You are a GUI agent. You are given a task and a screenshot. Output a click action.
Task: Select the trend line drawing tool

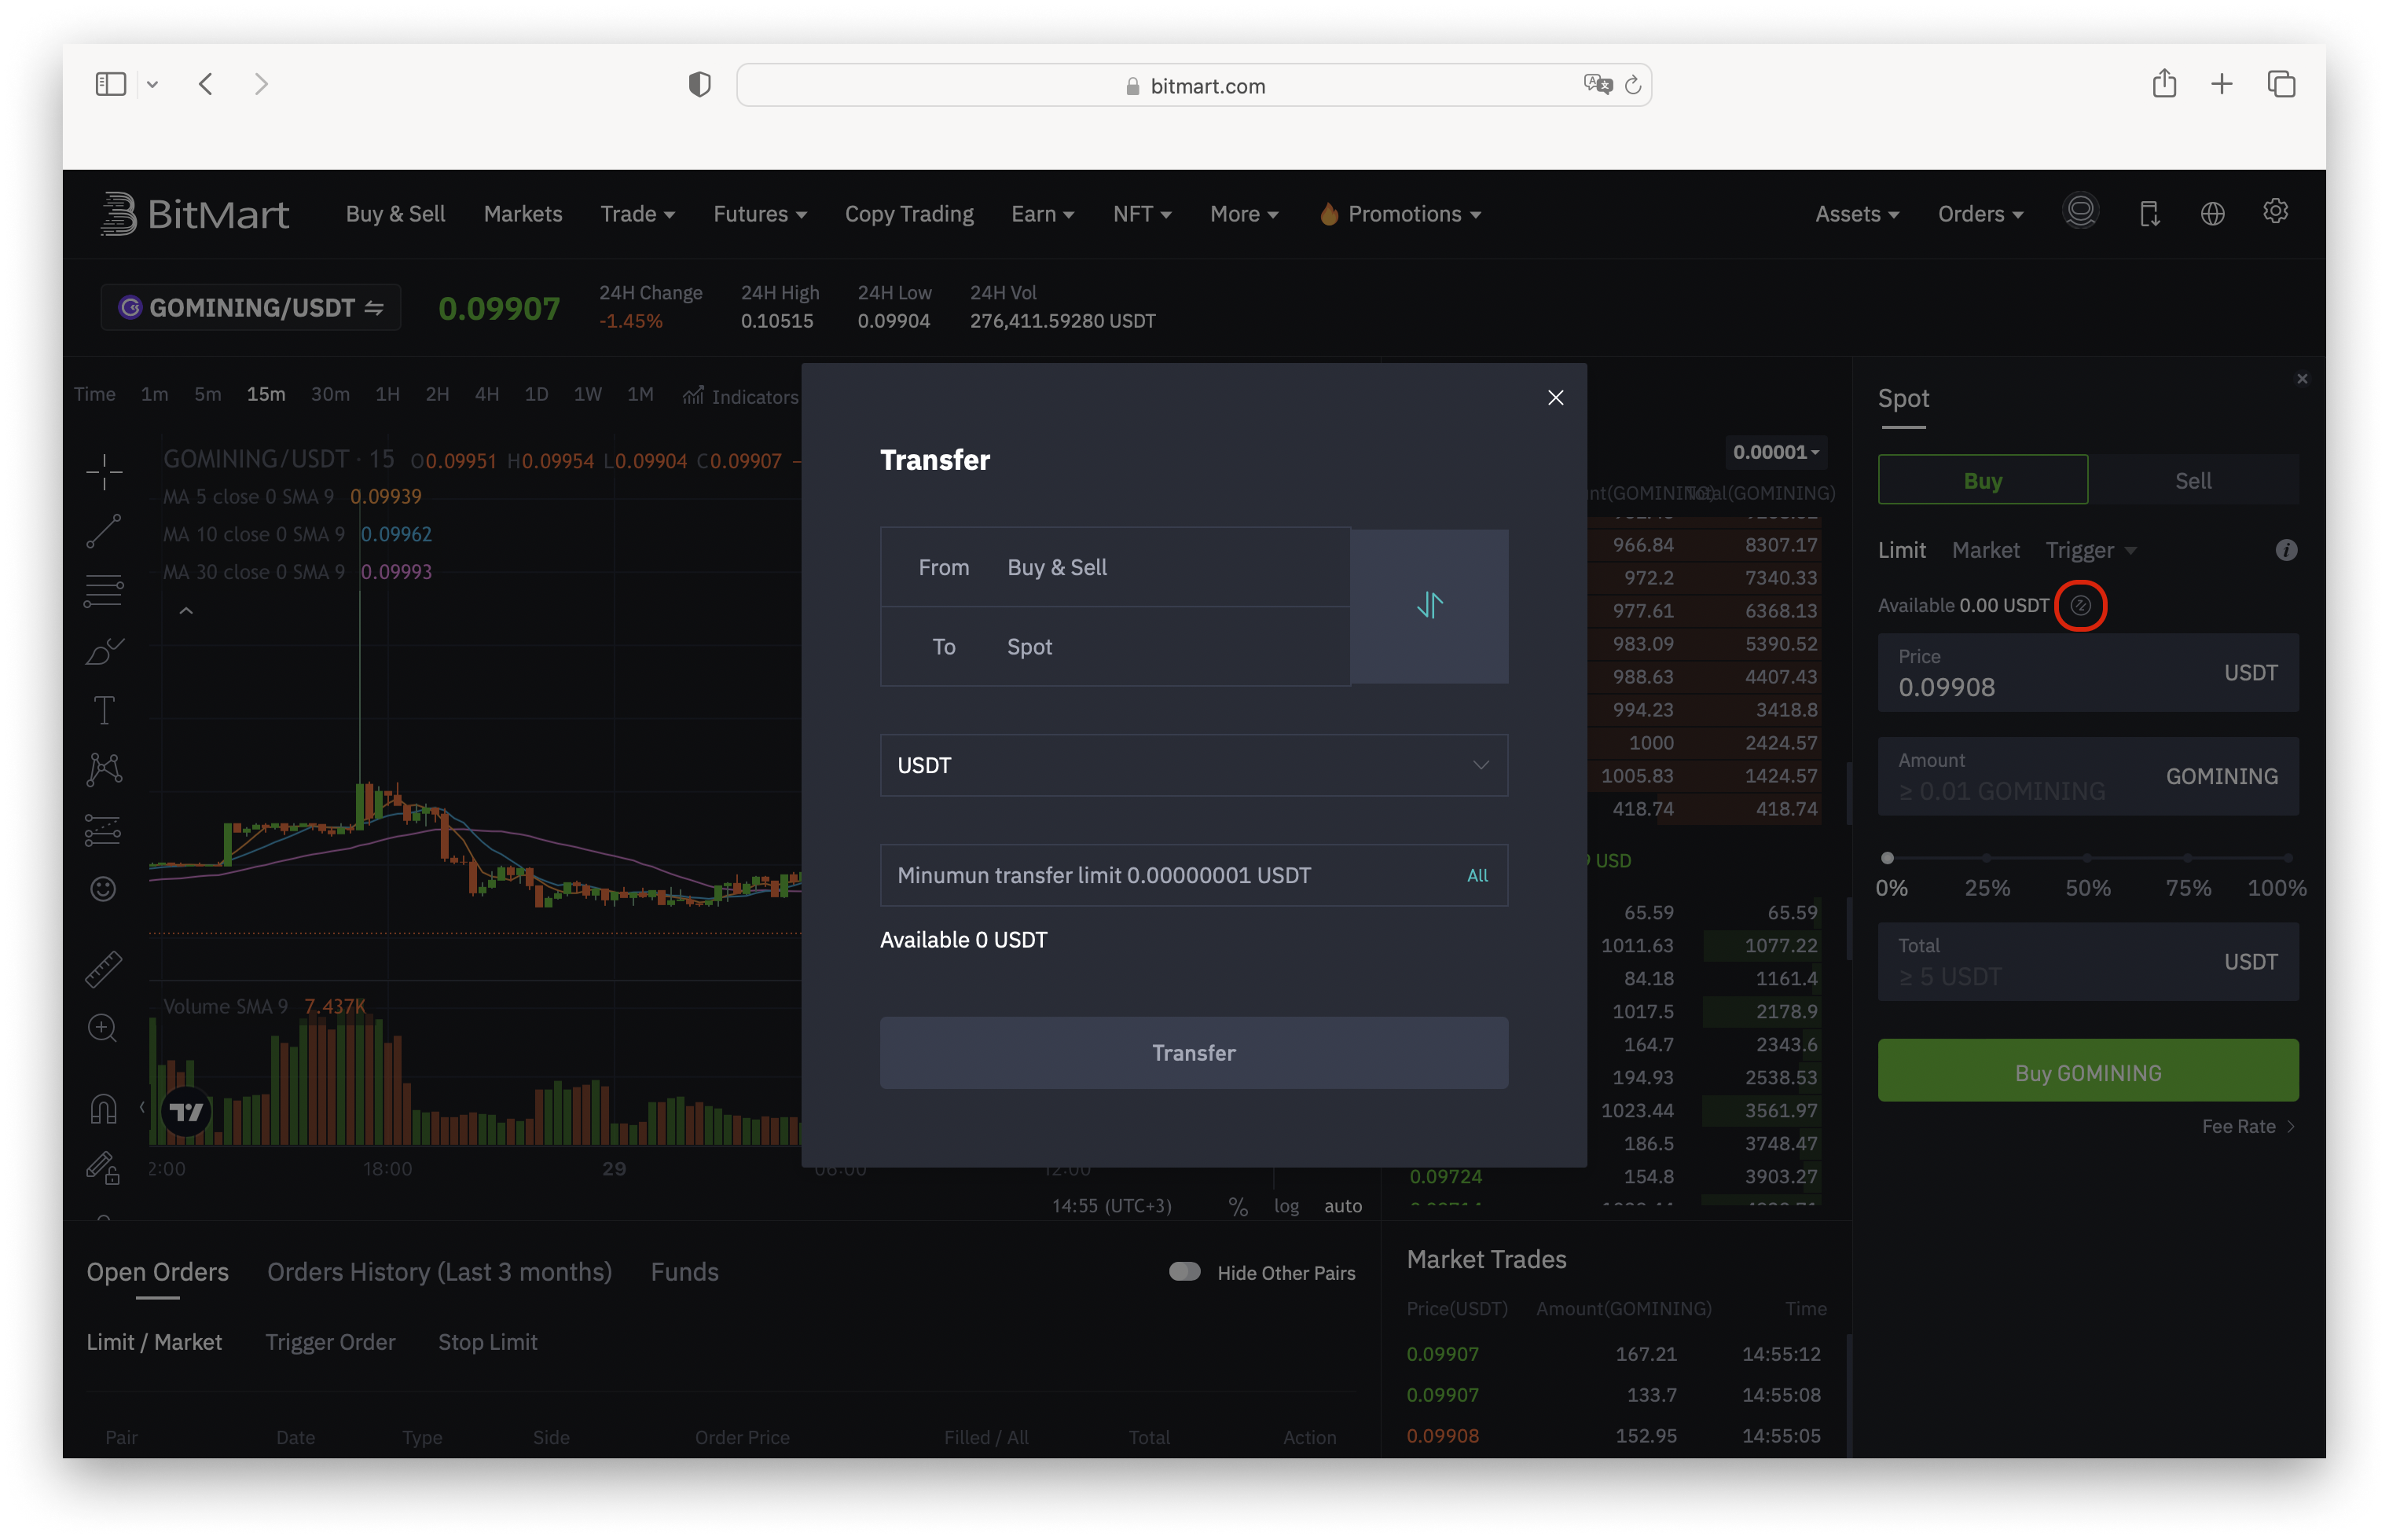(x=104, y=531)
